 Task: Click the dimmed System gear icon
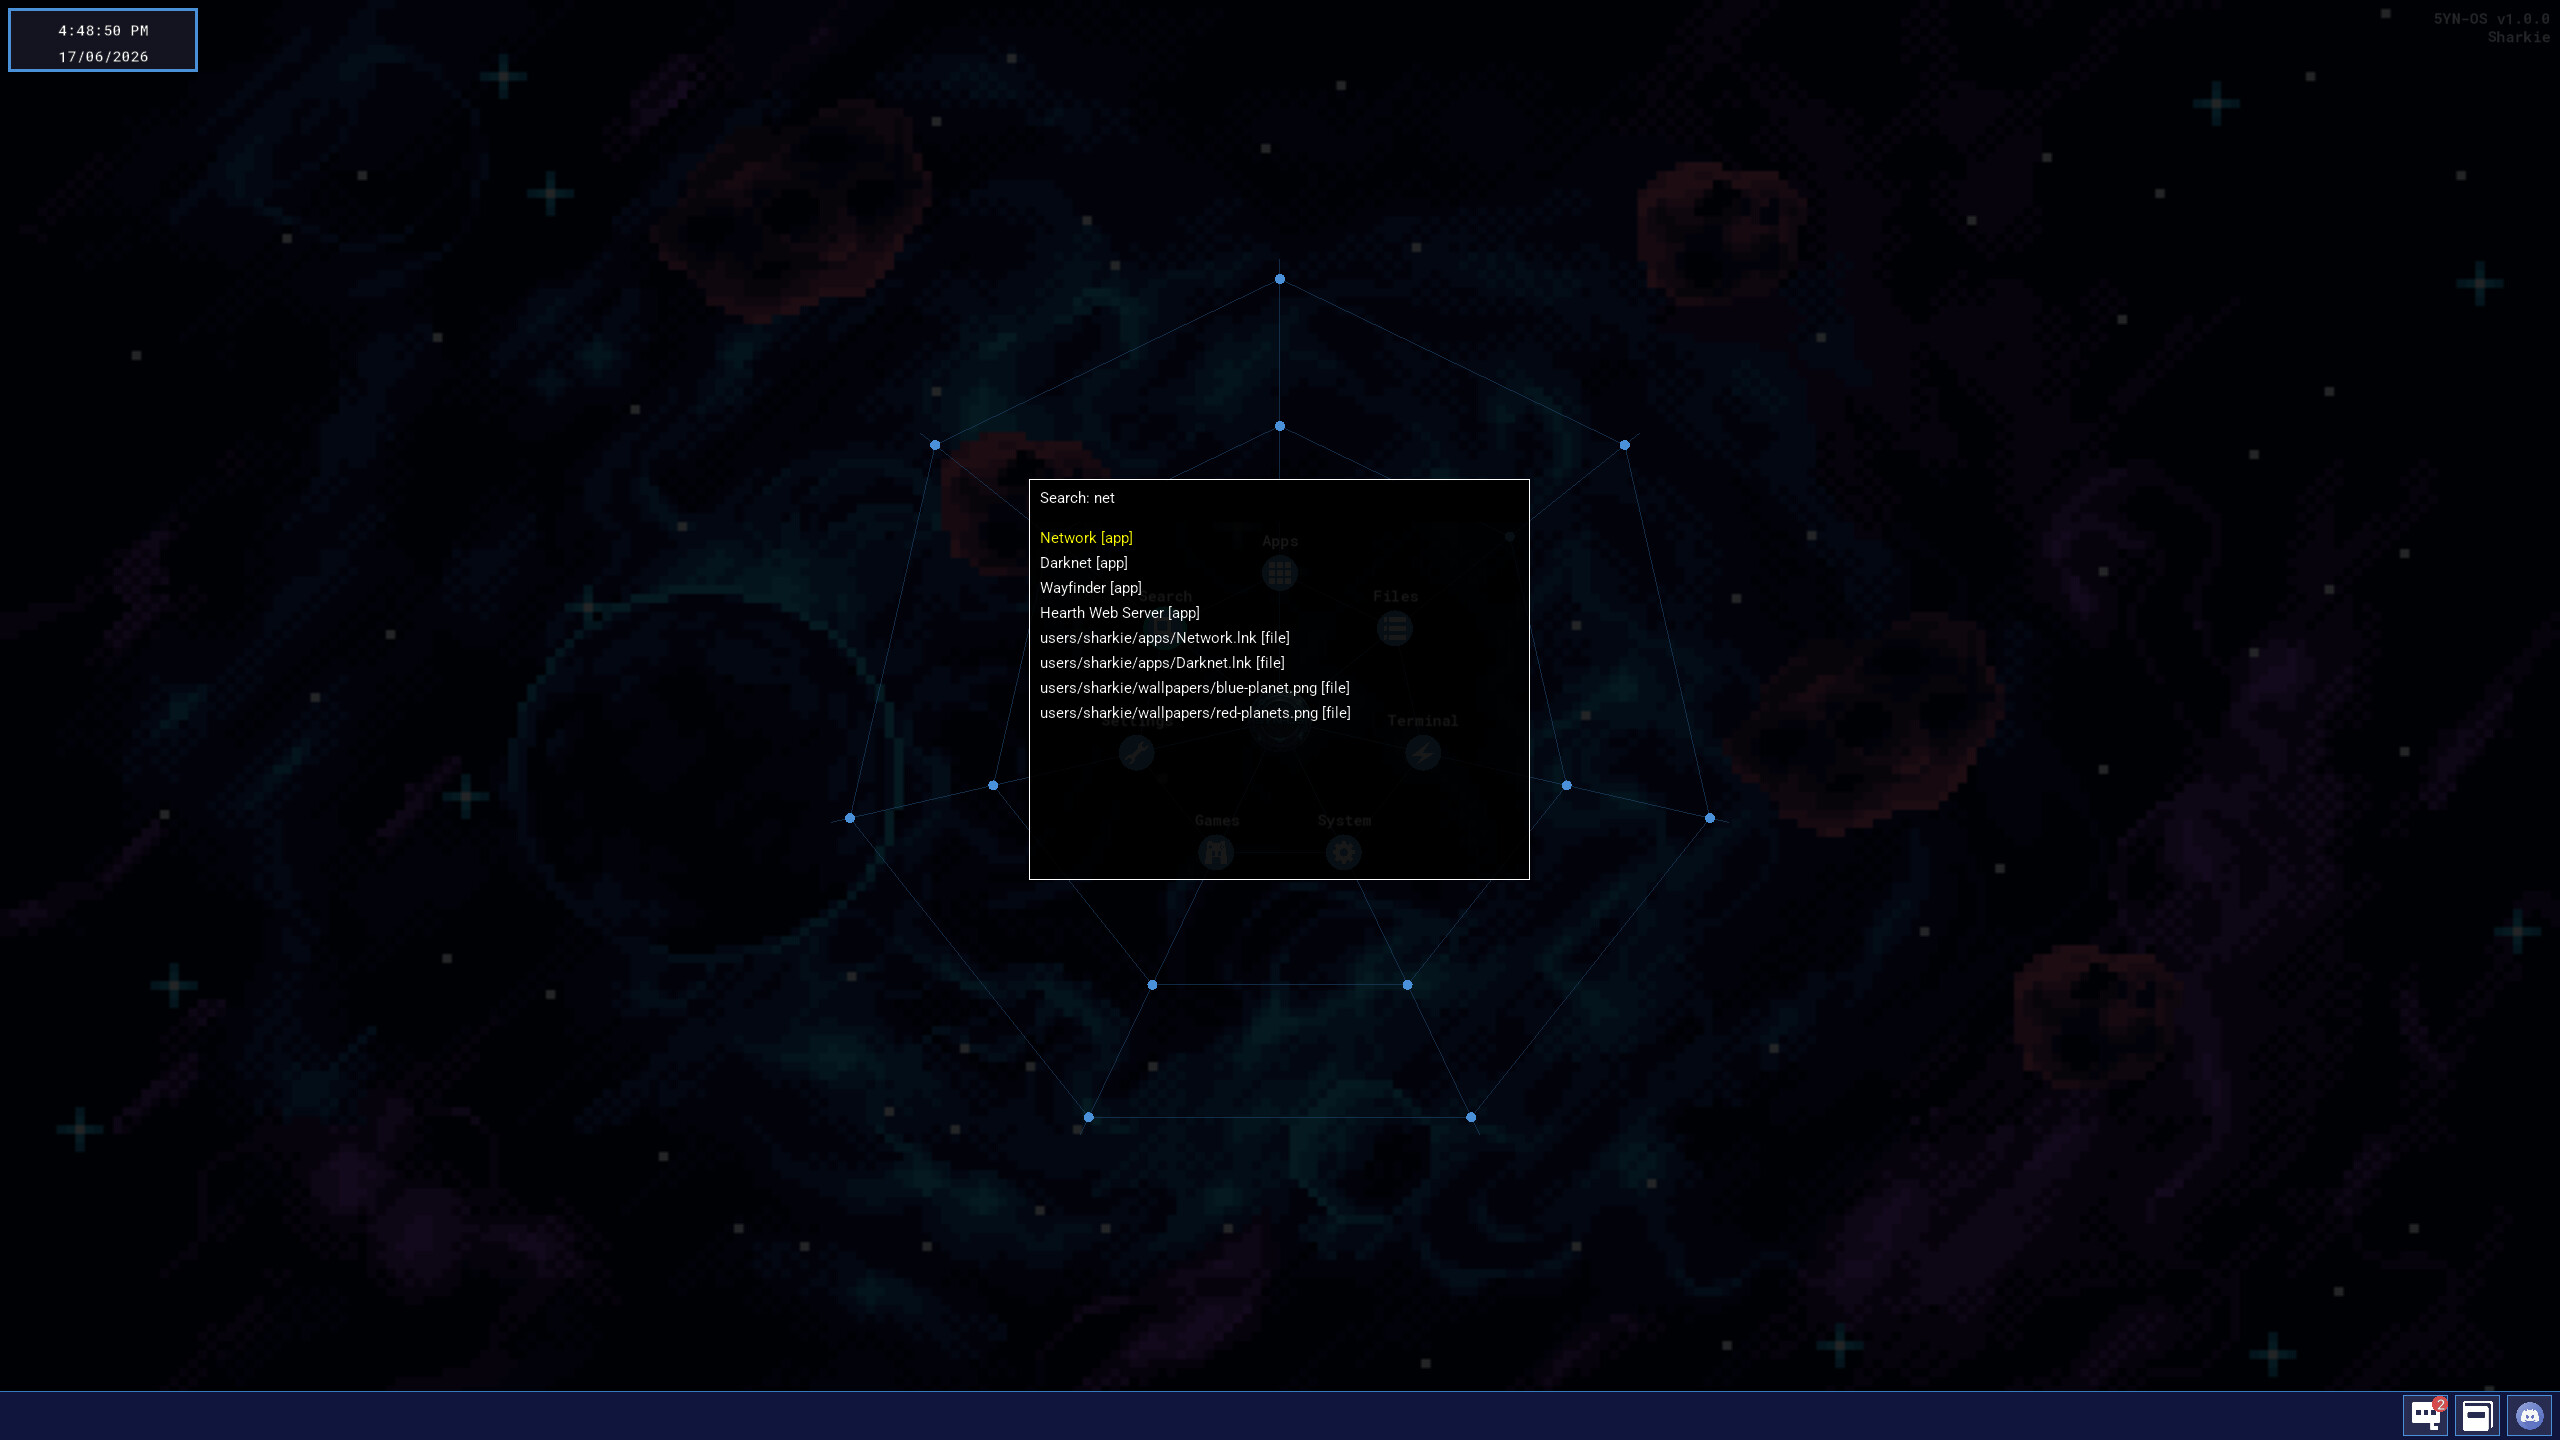tap(1344, 853)
